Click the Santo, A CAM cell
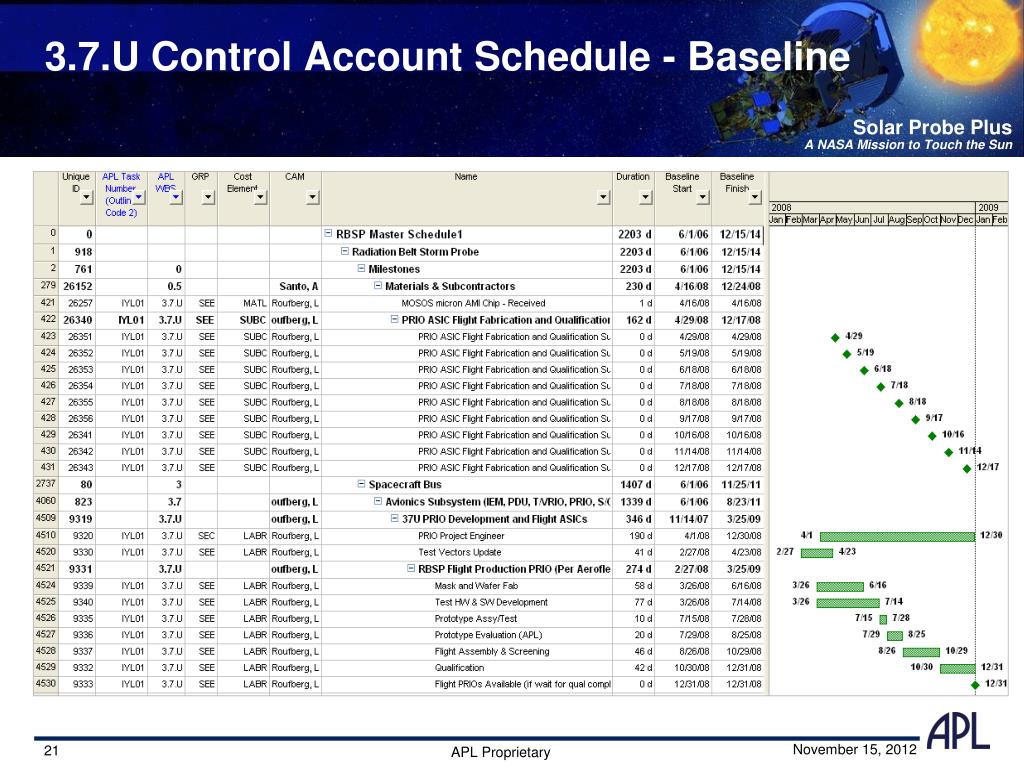The width and height of the screenshot is (1024, 768). click(295, 286)
